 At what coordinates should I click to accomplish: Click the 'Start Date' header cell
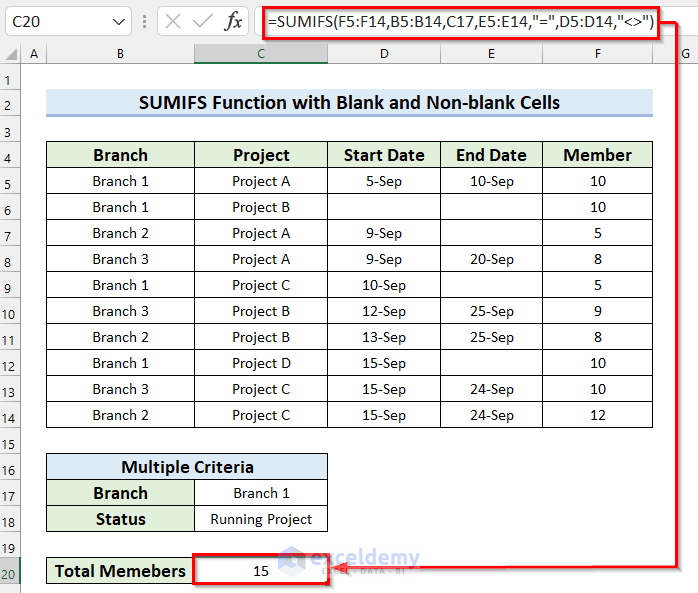[384, 155]
